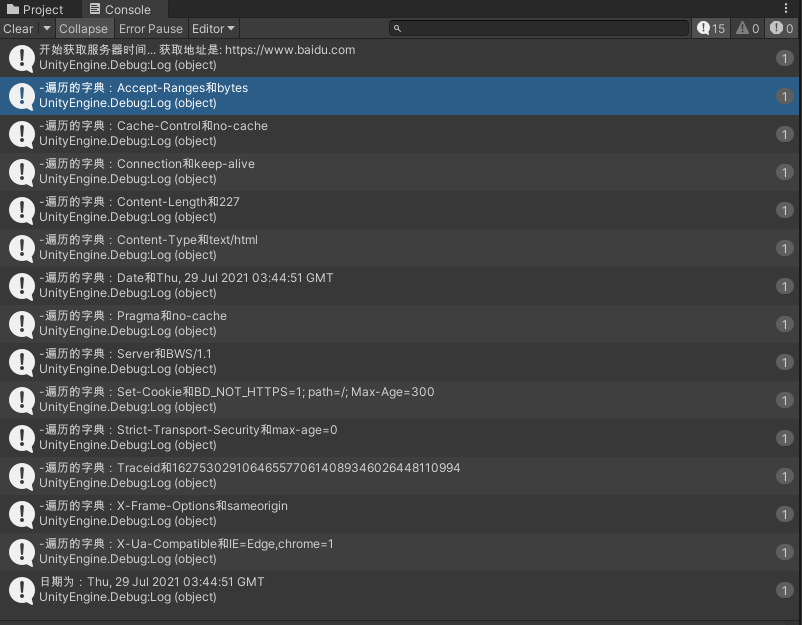
Task: Click the search magnifier icon
Action: coord(397,29)
